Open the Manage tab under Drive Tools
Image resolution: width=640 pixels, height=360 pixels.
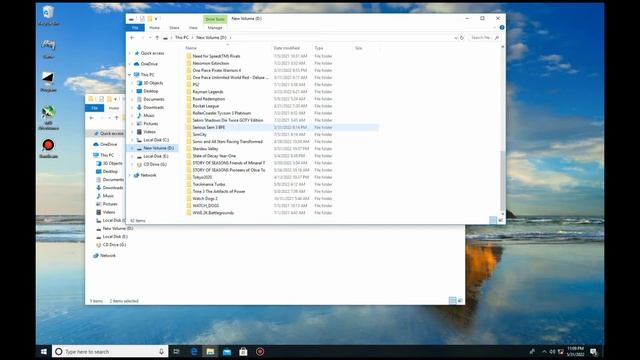215,28
